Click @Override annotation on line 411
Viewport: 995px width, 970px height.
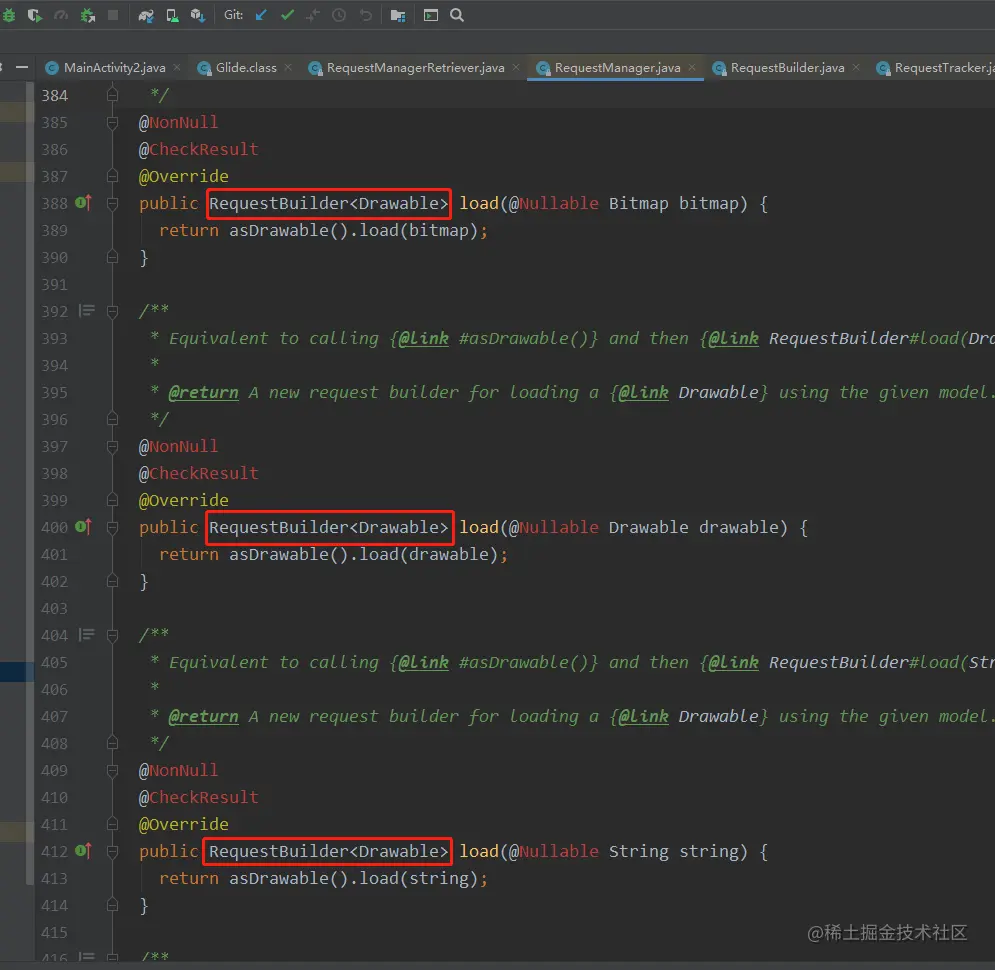(x=183, y=824)
